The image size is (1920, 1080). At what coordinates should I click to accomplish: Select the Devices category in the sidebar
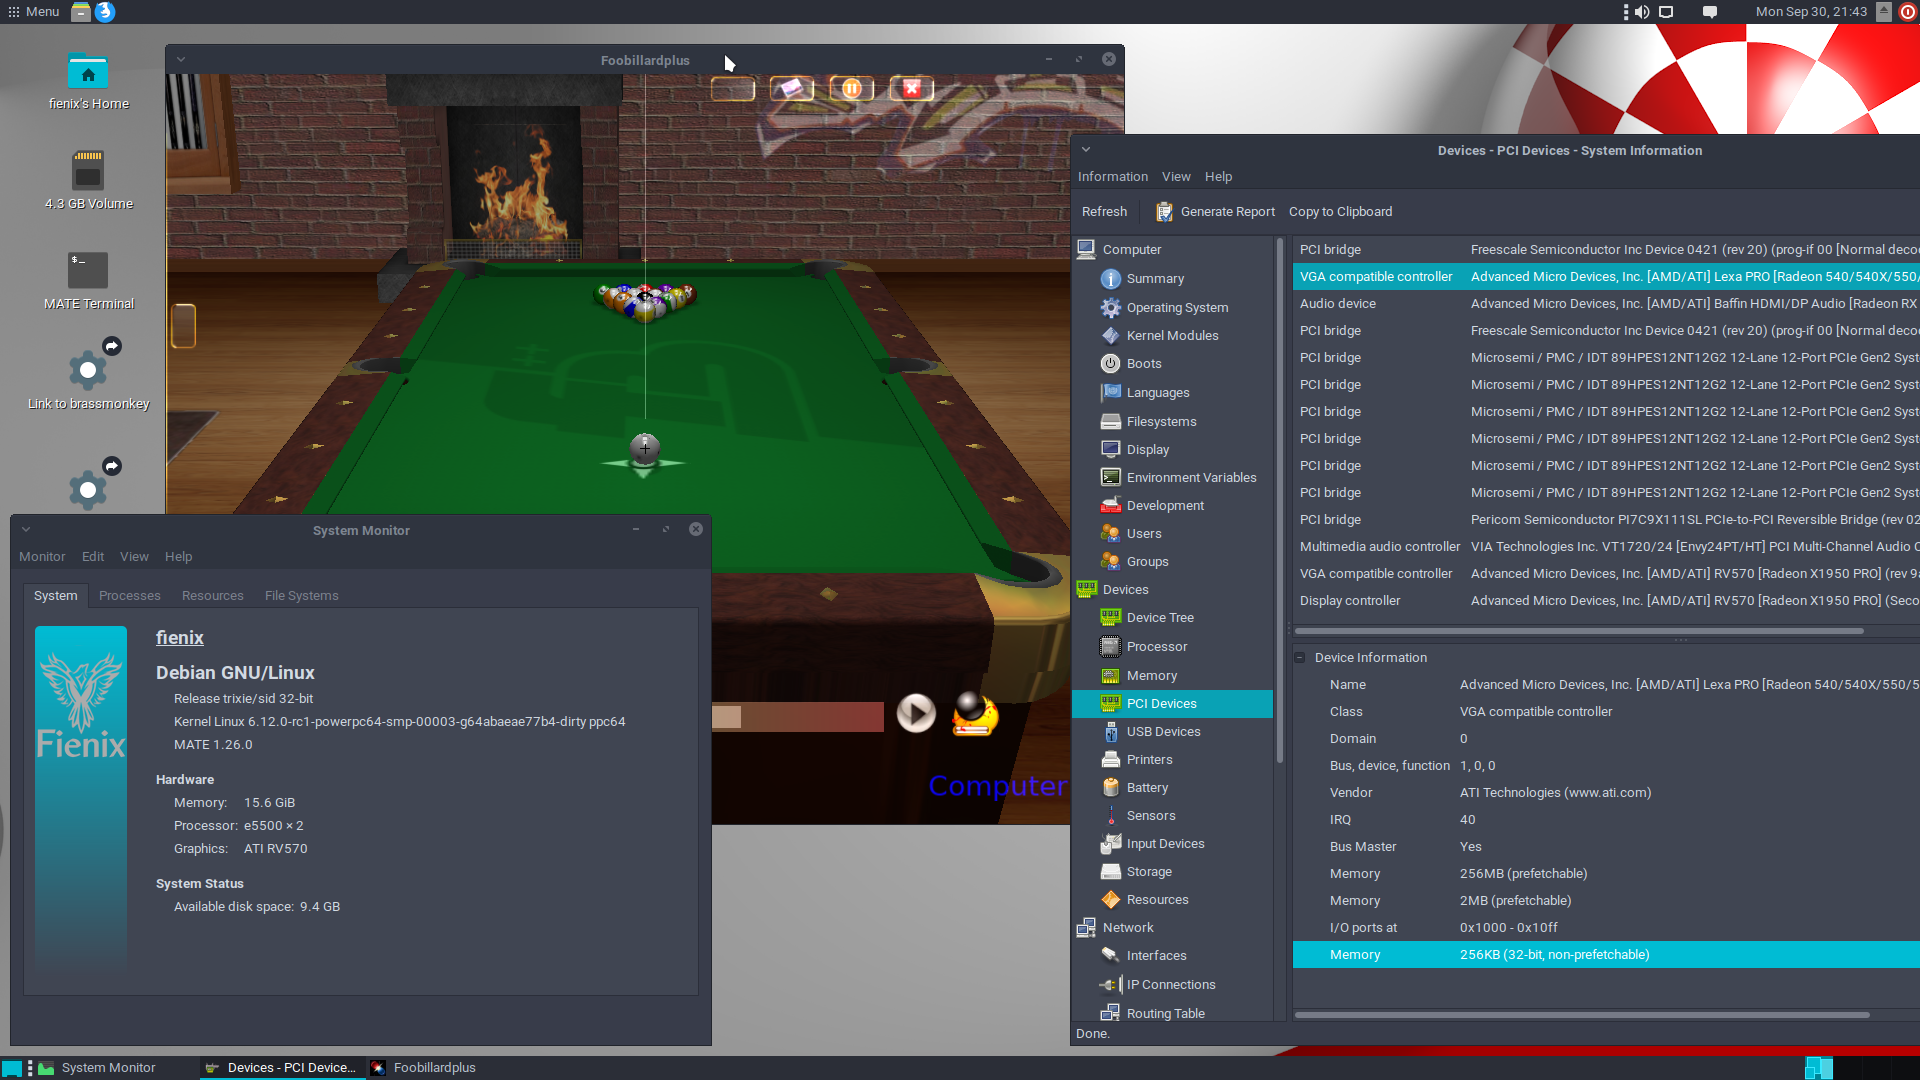[x=1125, y=590]
